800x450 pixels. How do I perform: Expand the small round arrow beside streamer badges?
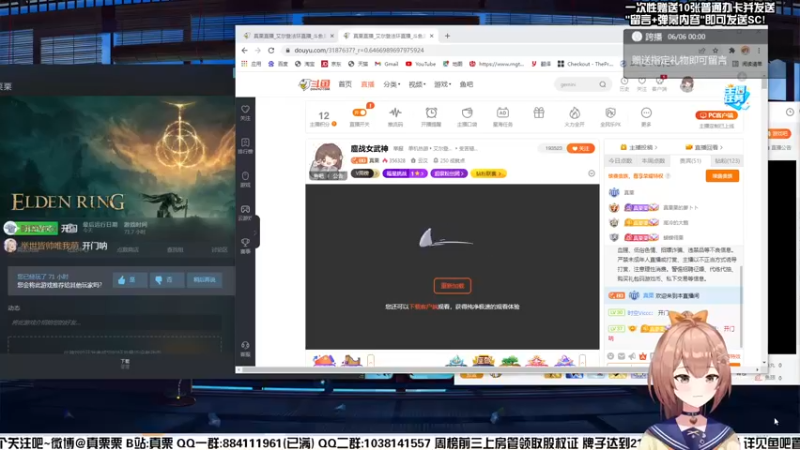(591, 173)
